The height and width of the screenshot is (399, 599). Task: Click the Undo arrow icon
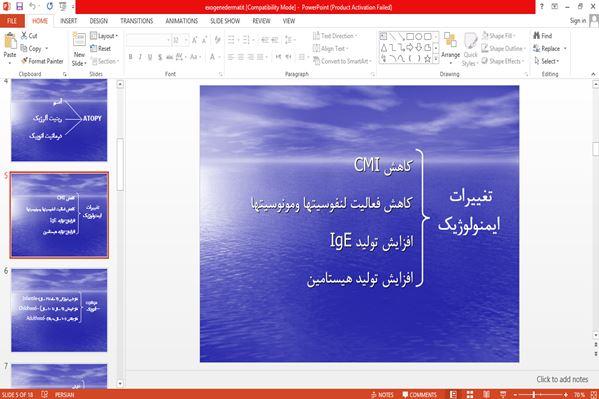point(33,6)
